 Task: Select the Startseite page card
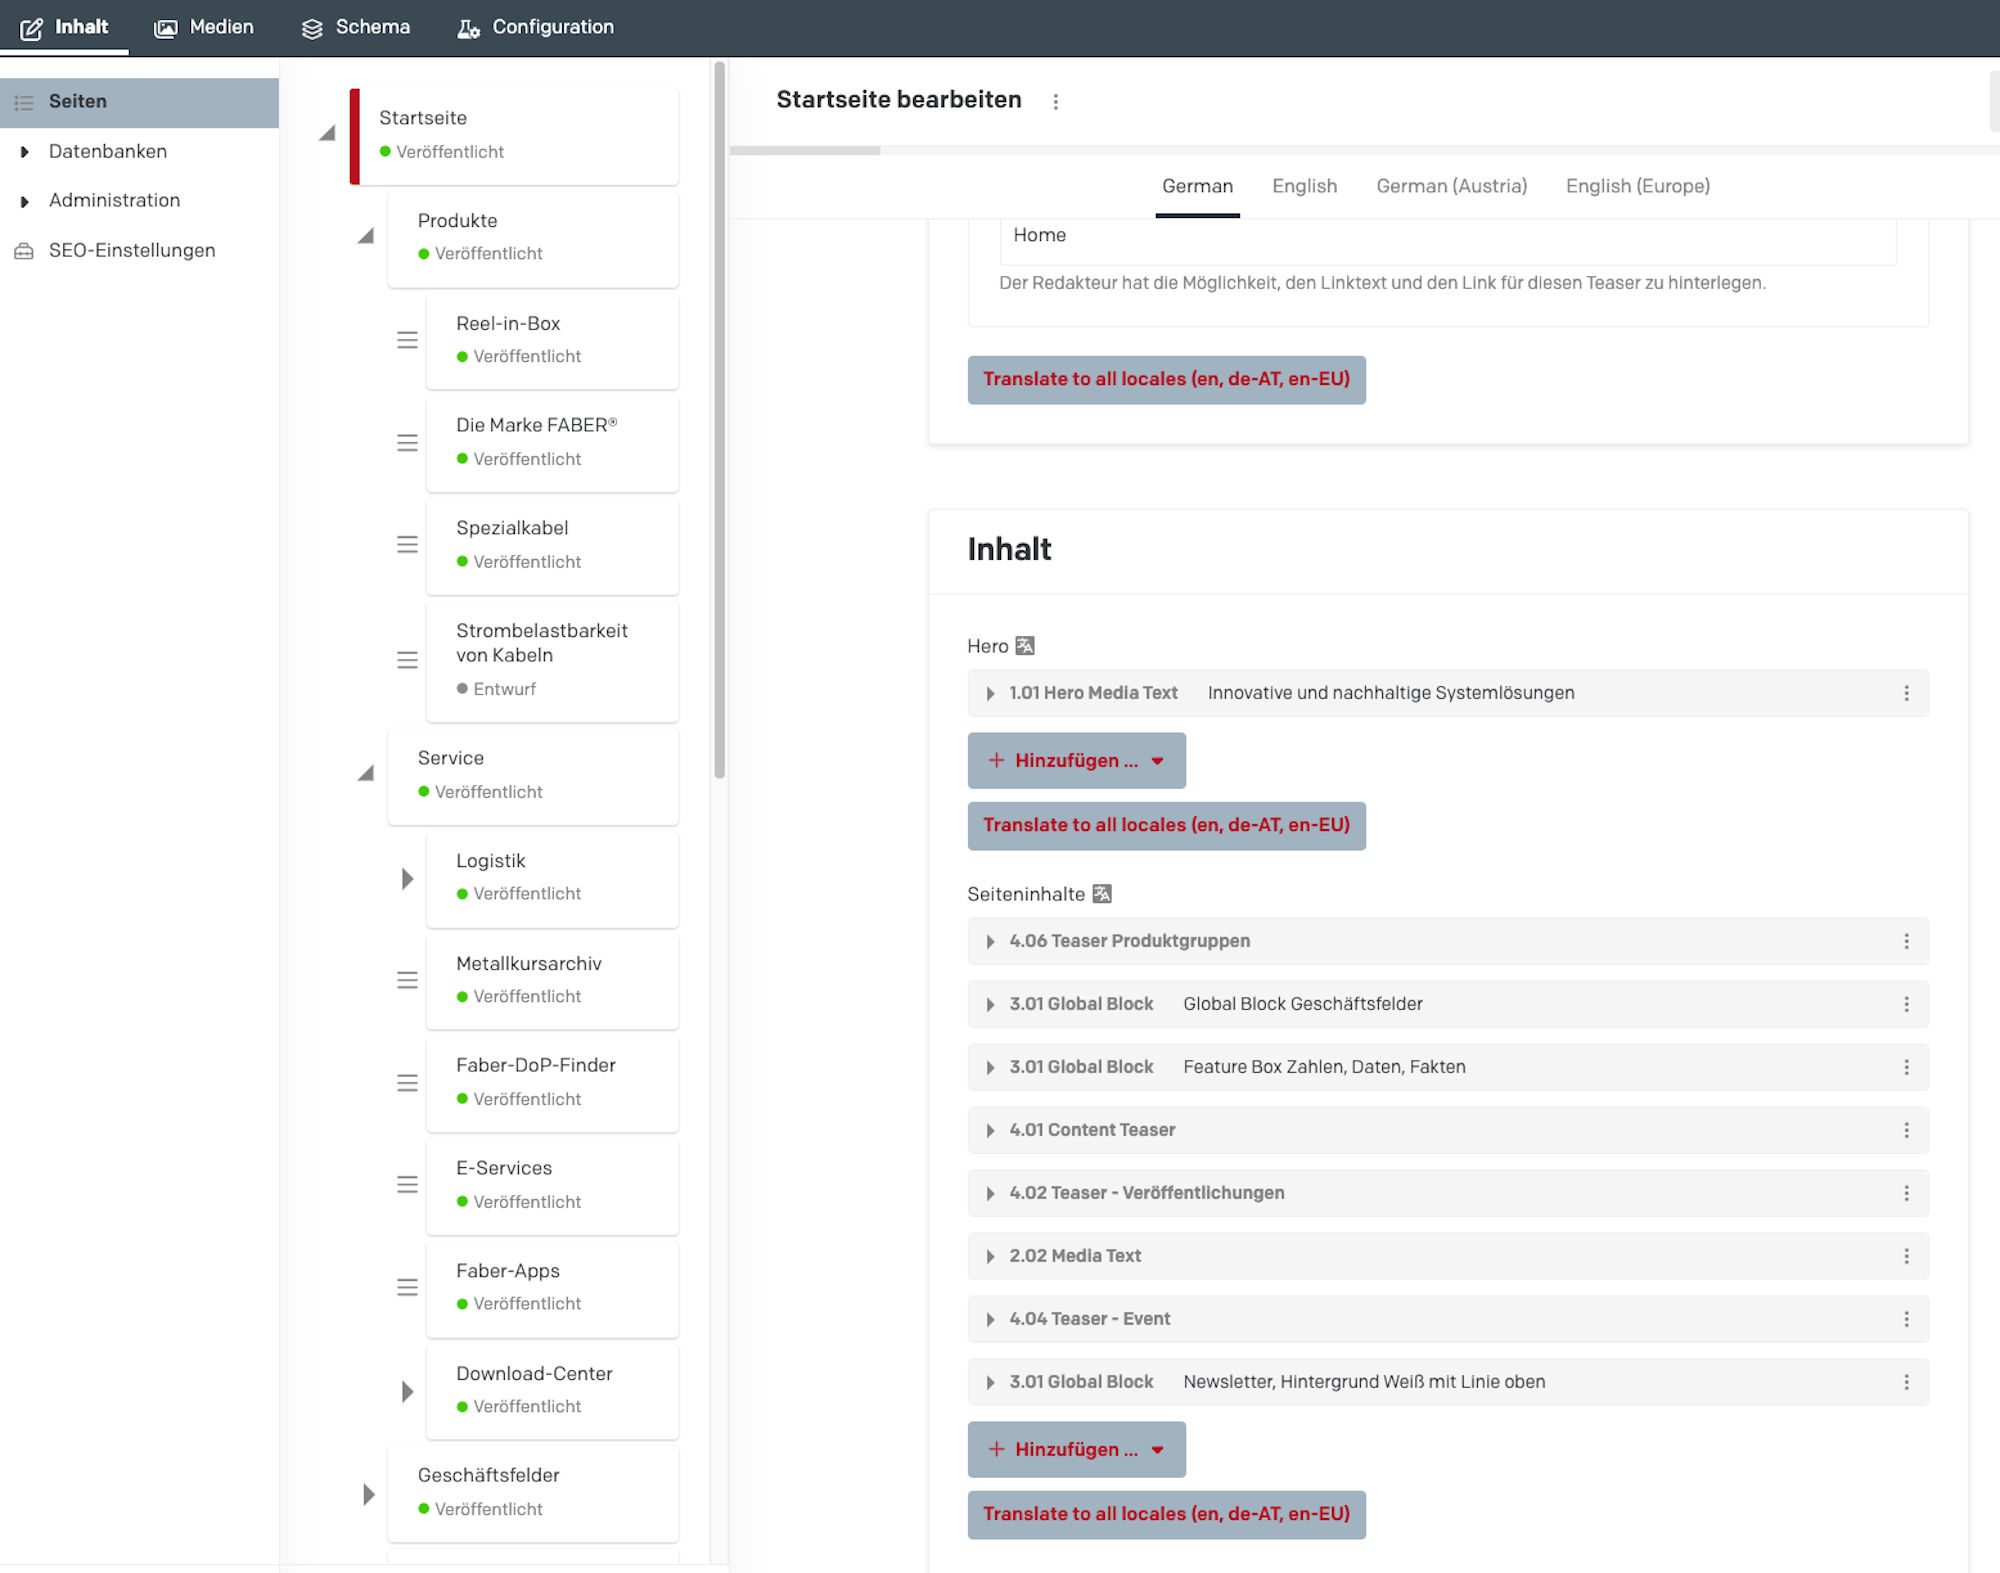click(x=514, y=136)
